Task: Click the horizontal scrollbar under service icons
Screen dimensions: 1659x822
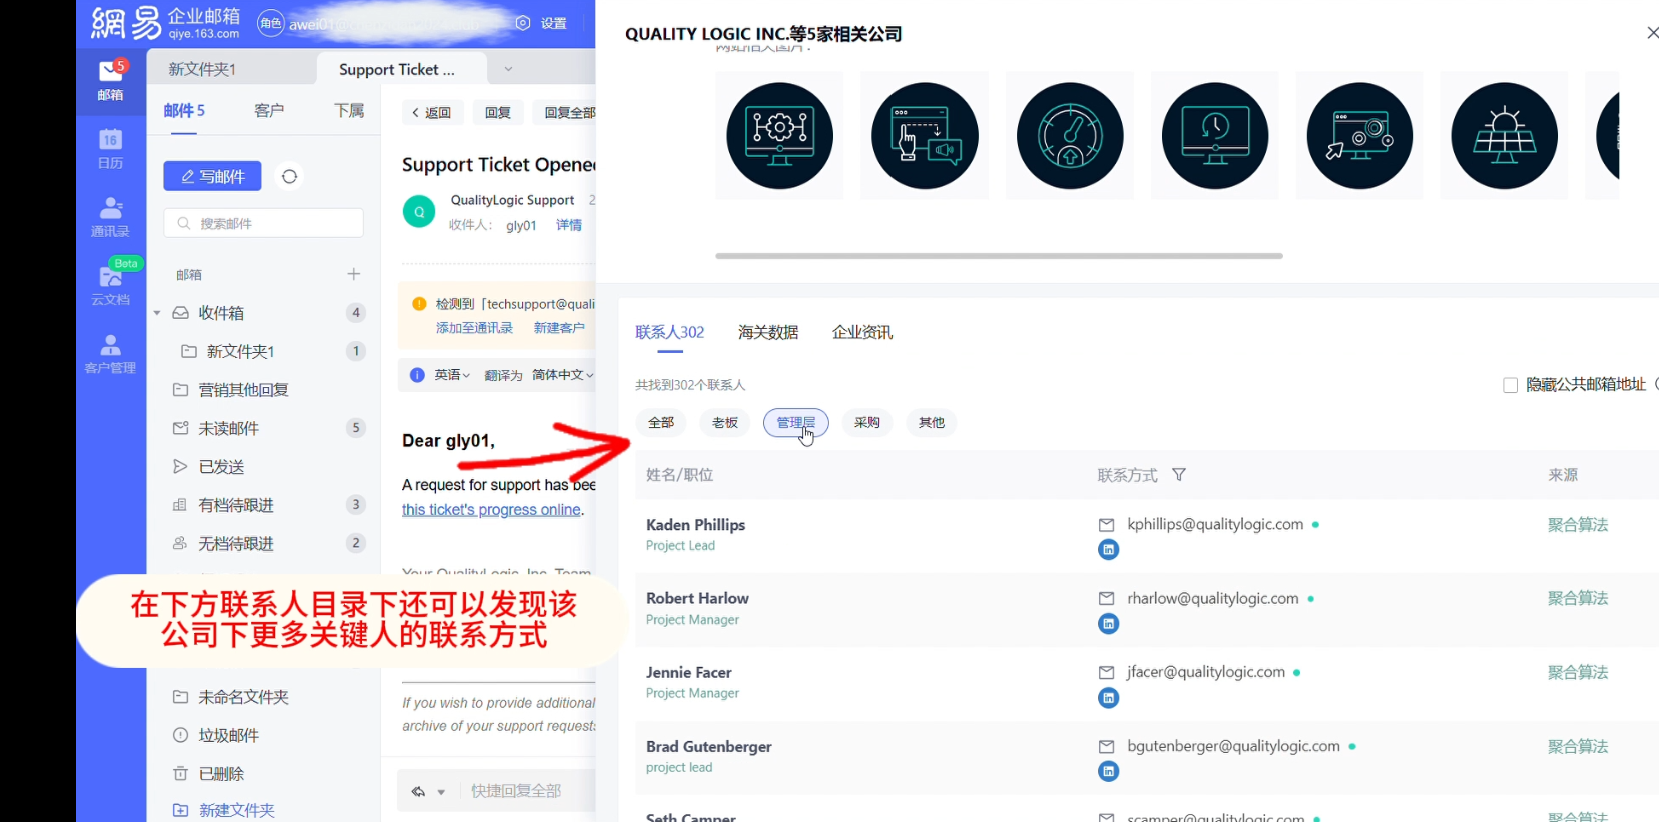Action: coord(999,256)
